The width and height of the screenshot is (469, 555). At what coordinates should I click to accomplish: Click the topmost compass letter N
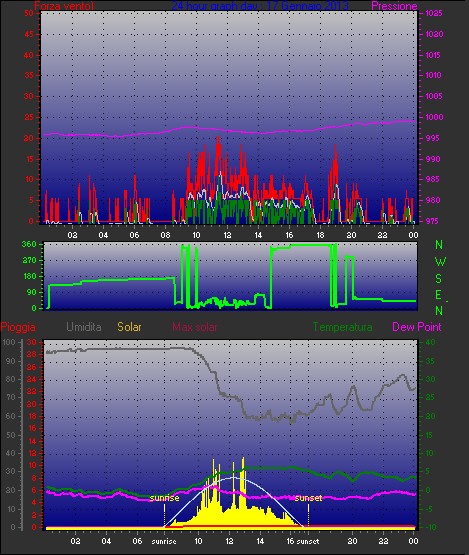coord(439,245)
